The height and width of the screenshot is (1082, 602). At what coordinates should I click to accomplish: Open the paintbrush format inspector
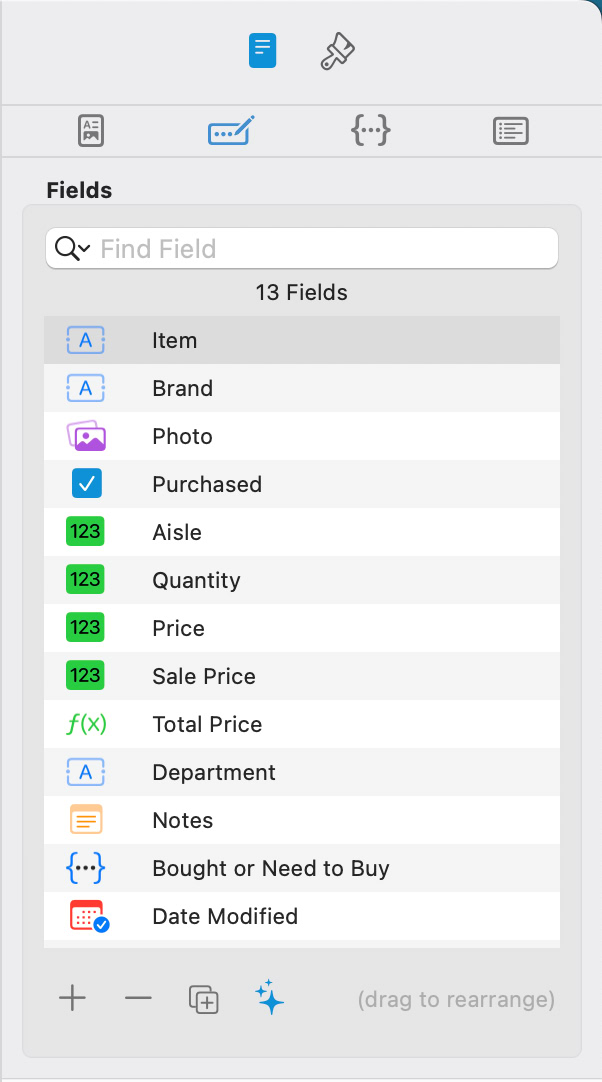tap(337, 51)
